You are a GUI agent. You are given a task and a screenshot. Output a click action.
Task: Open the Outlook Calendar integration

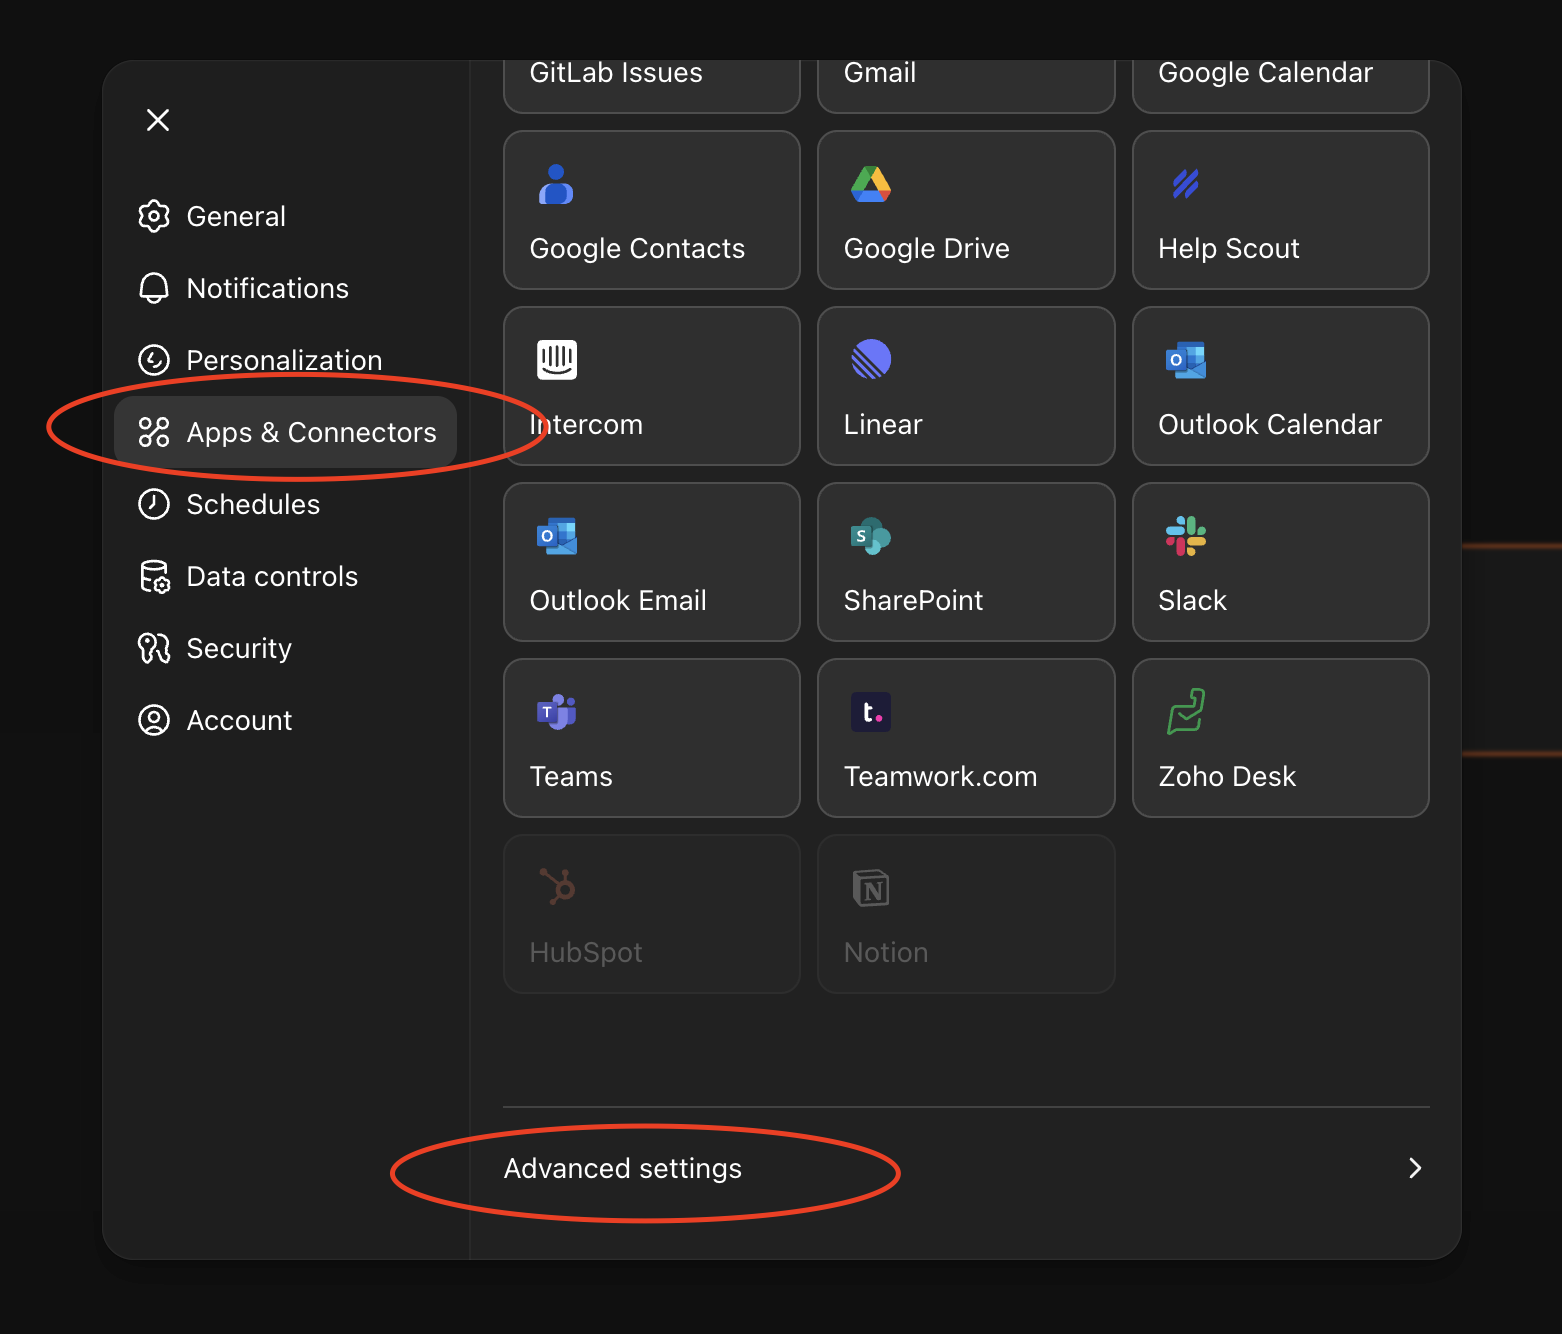point(1279,386)
